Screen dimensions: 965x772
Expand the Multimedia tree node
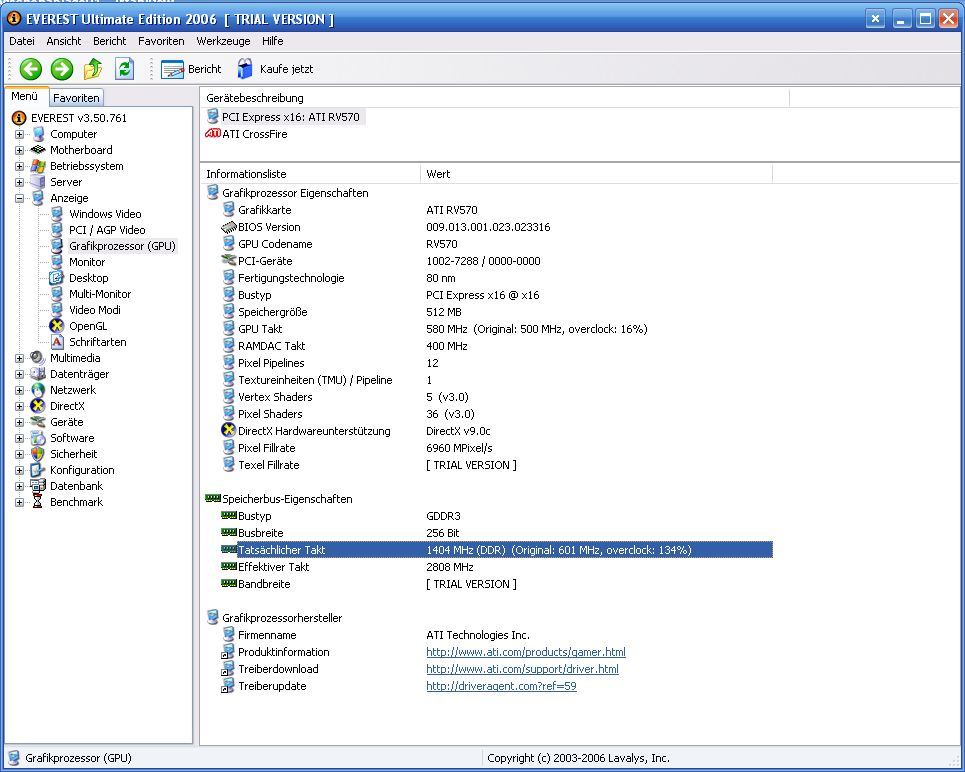tap(20, 358)
